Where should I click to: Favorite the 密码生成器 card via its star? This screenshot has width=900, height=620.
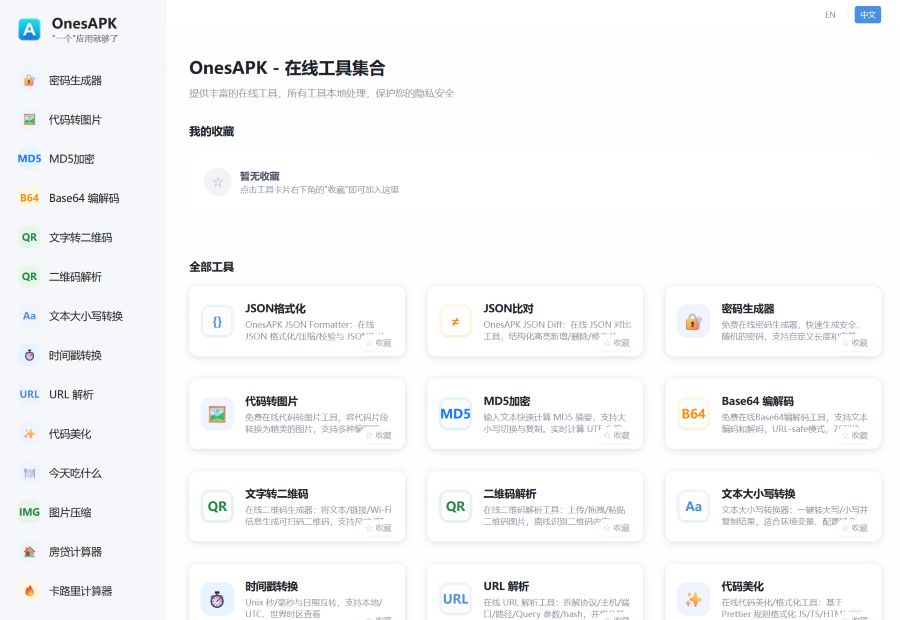(x=855, y=342)
